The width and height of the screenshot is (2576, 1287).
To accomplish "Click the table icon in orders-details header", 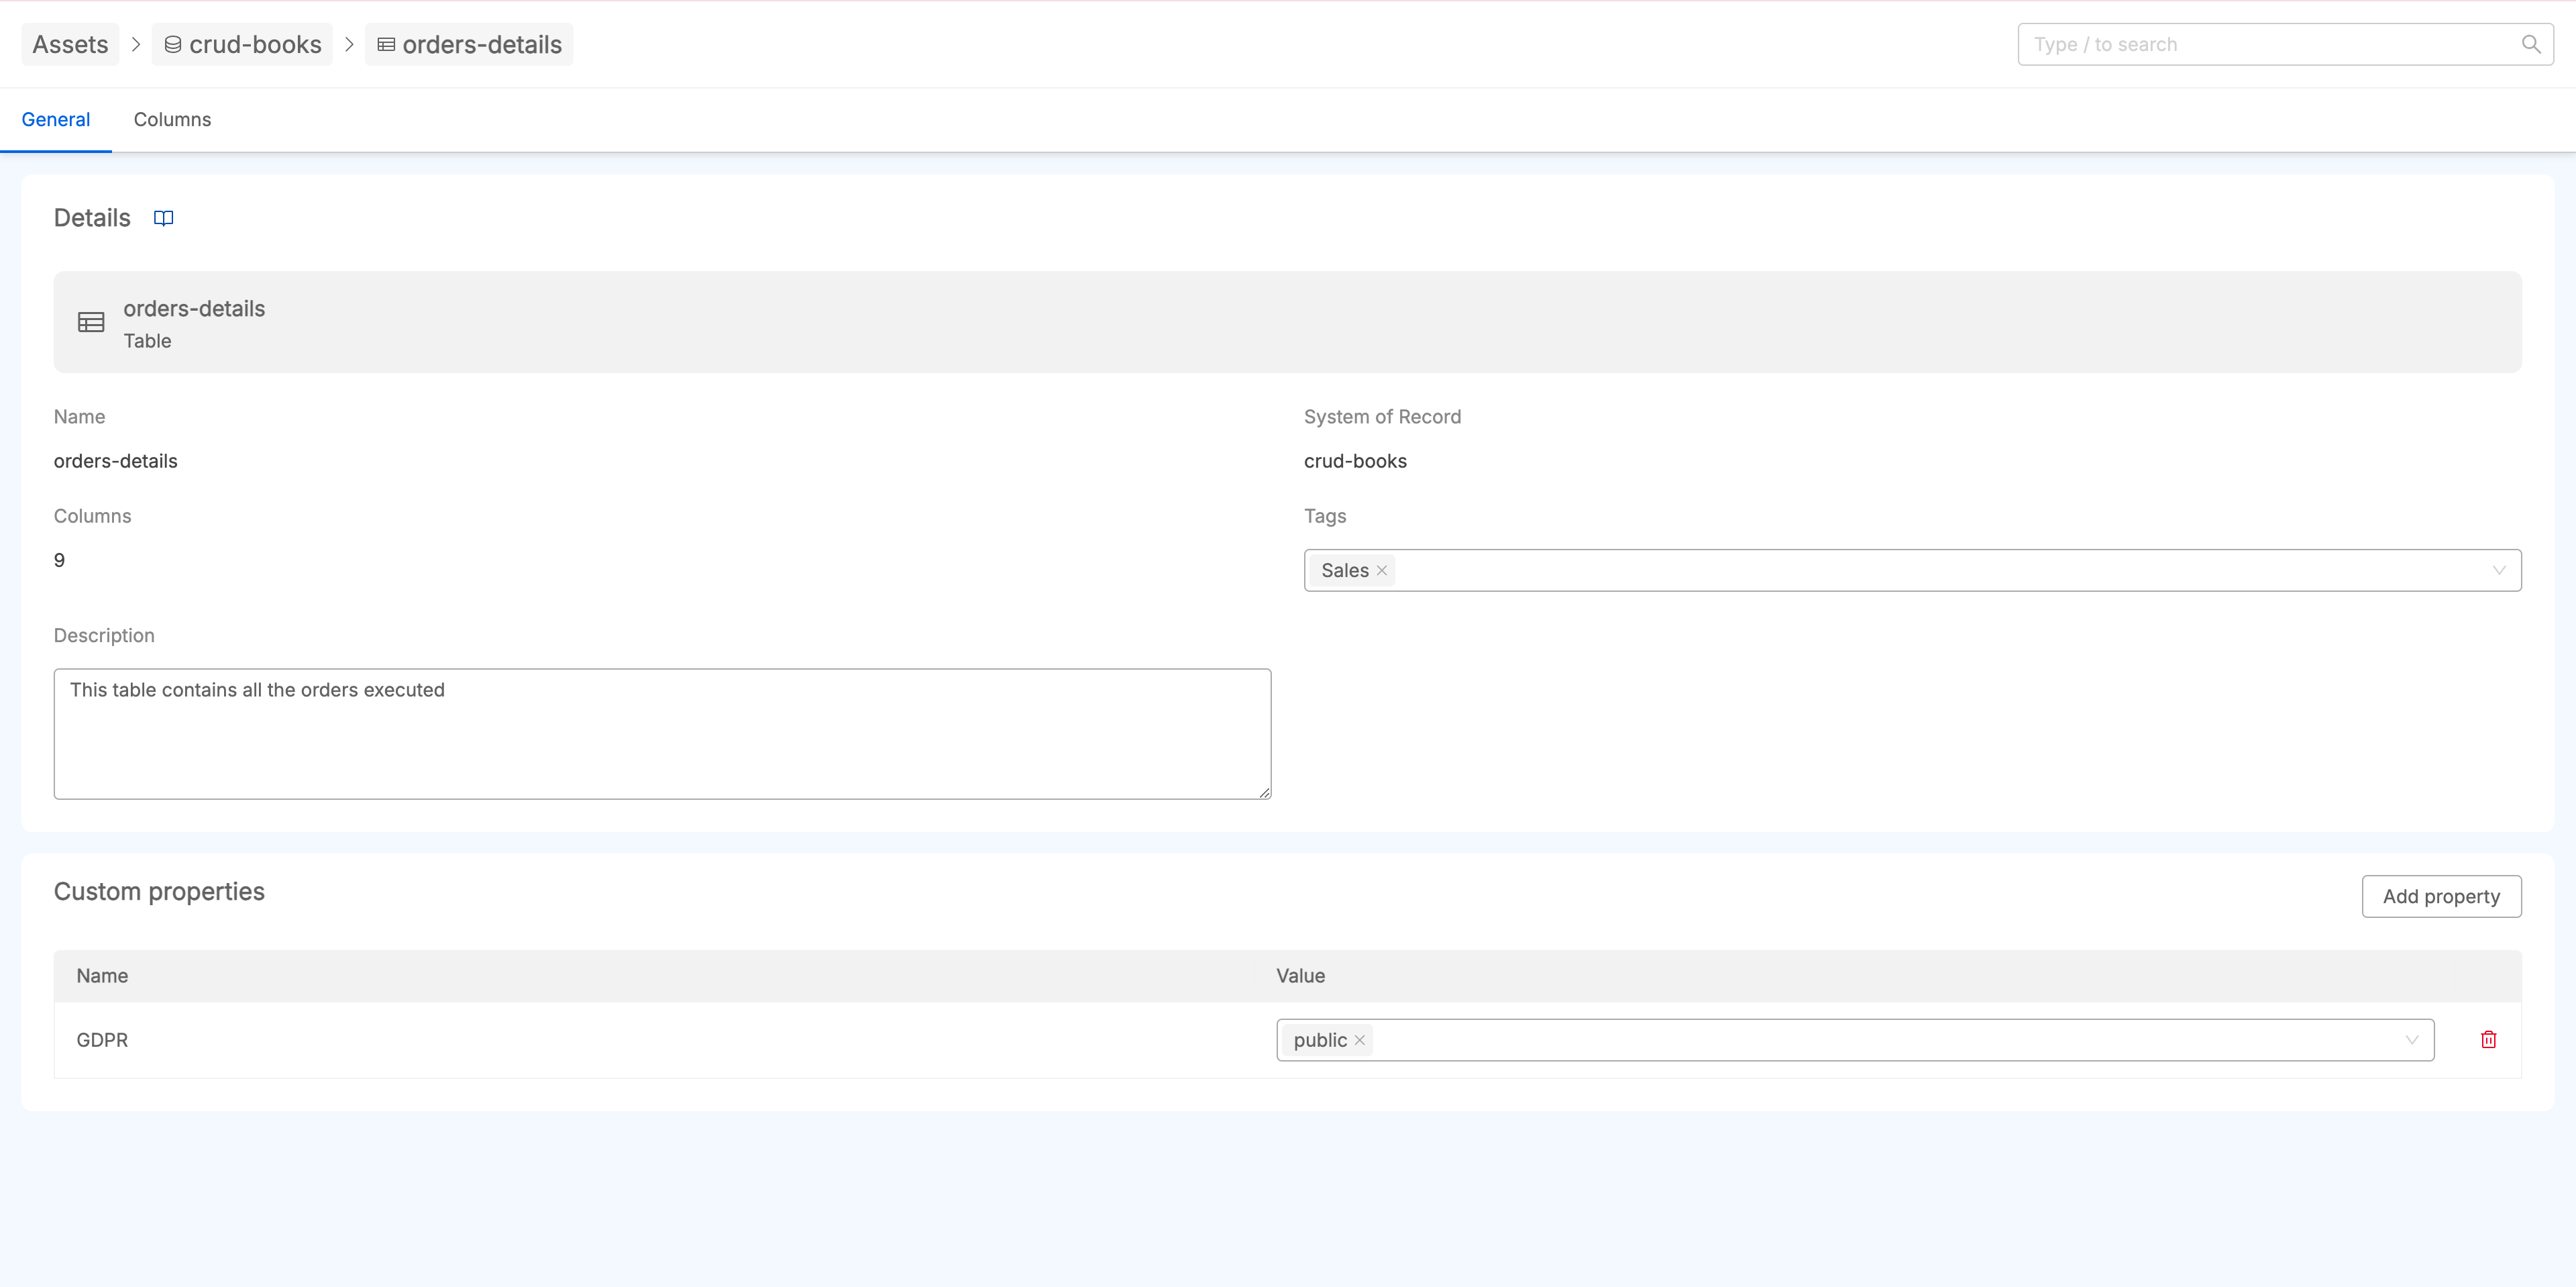I will pos(91,322).
